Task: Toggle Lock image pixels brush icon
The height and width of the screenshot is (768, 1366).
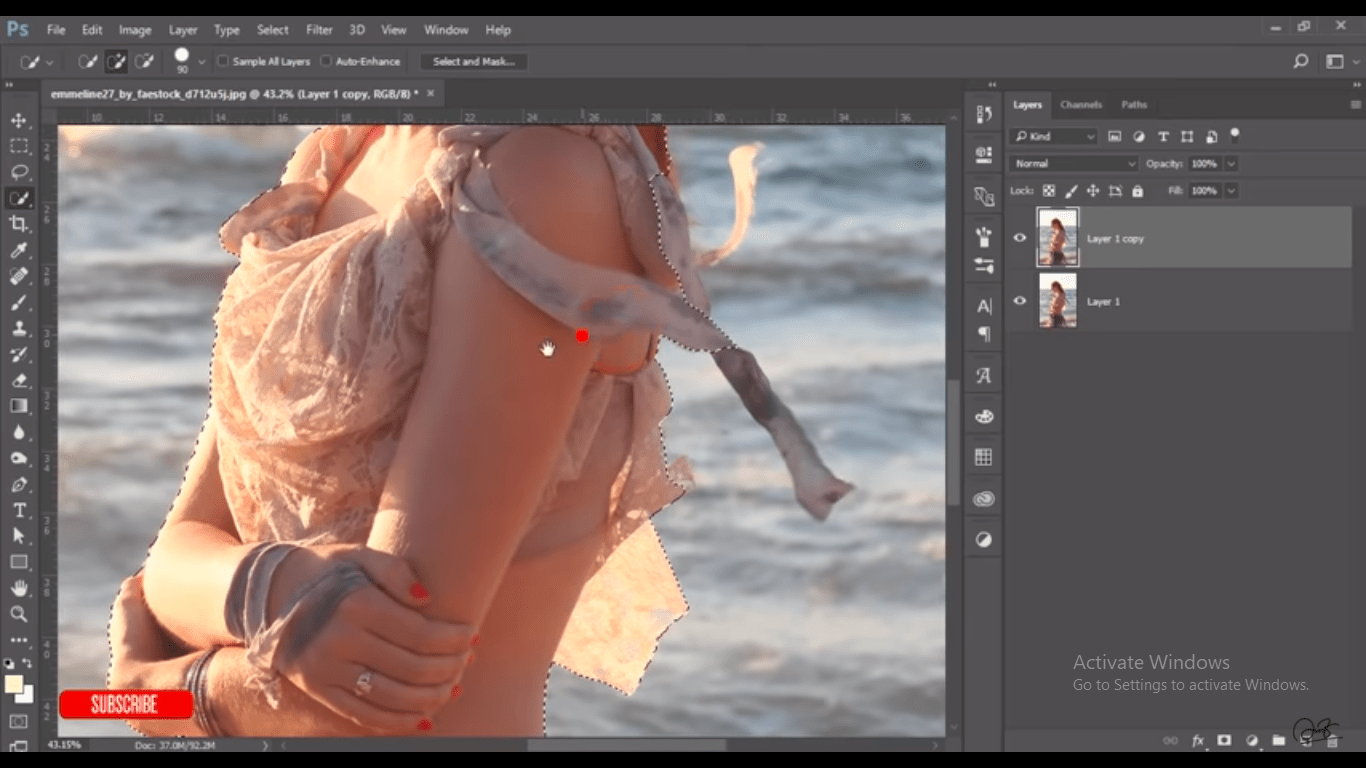Action: tap(1071, 190)
